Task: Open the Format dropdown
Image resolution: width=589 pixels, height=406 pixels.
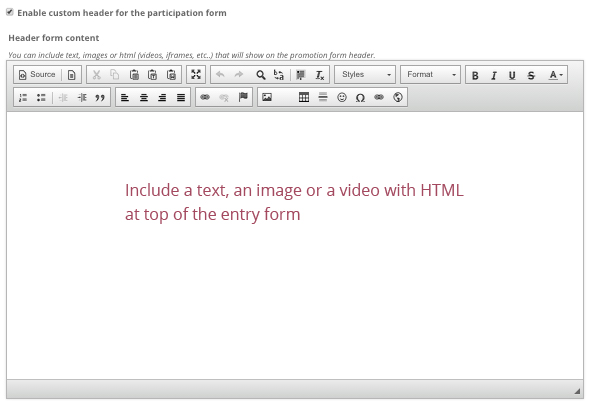Action: (x=430, y=74)
